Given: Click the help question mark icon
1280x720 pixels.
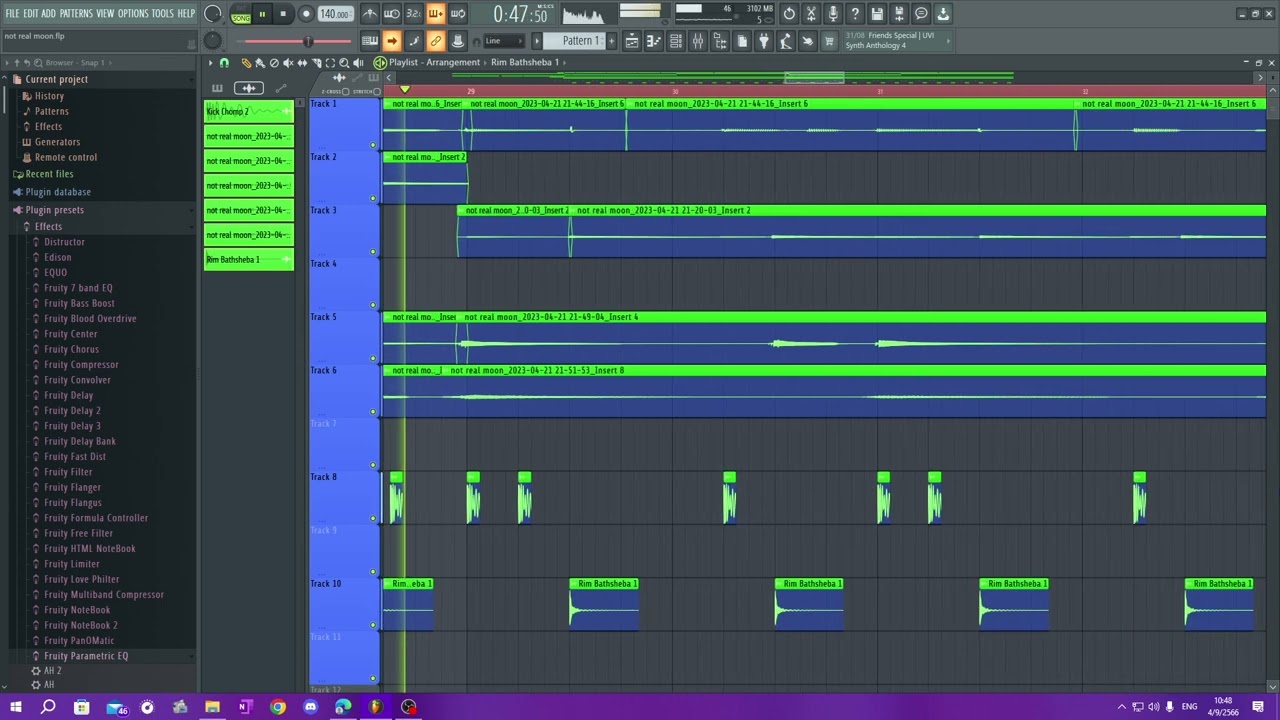Looking at the screenshot, I should (855, 13).
